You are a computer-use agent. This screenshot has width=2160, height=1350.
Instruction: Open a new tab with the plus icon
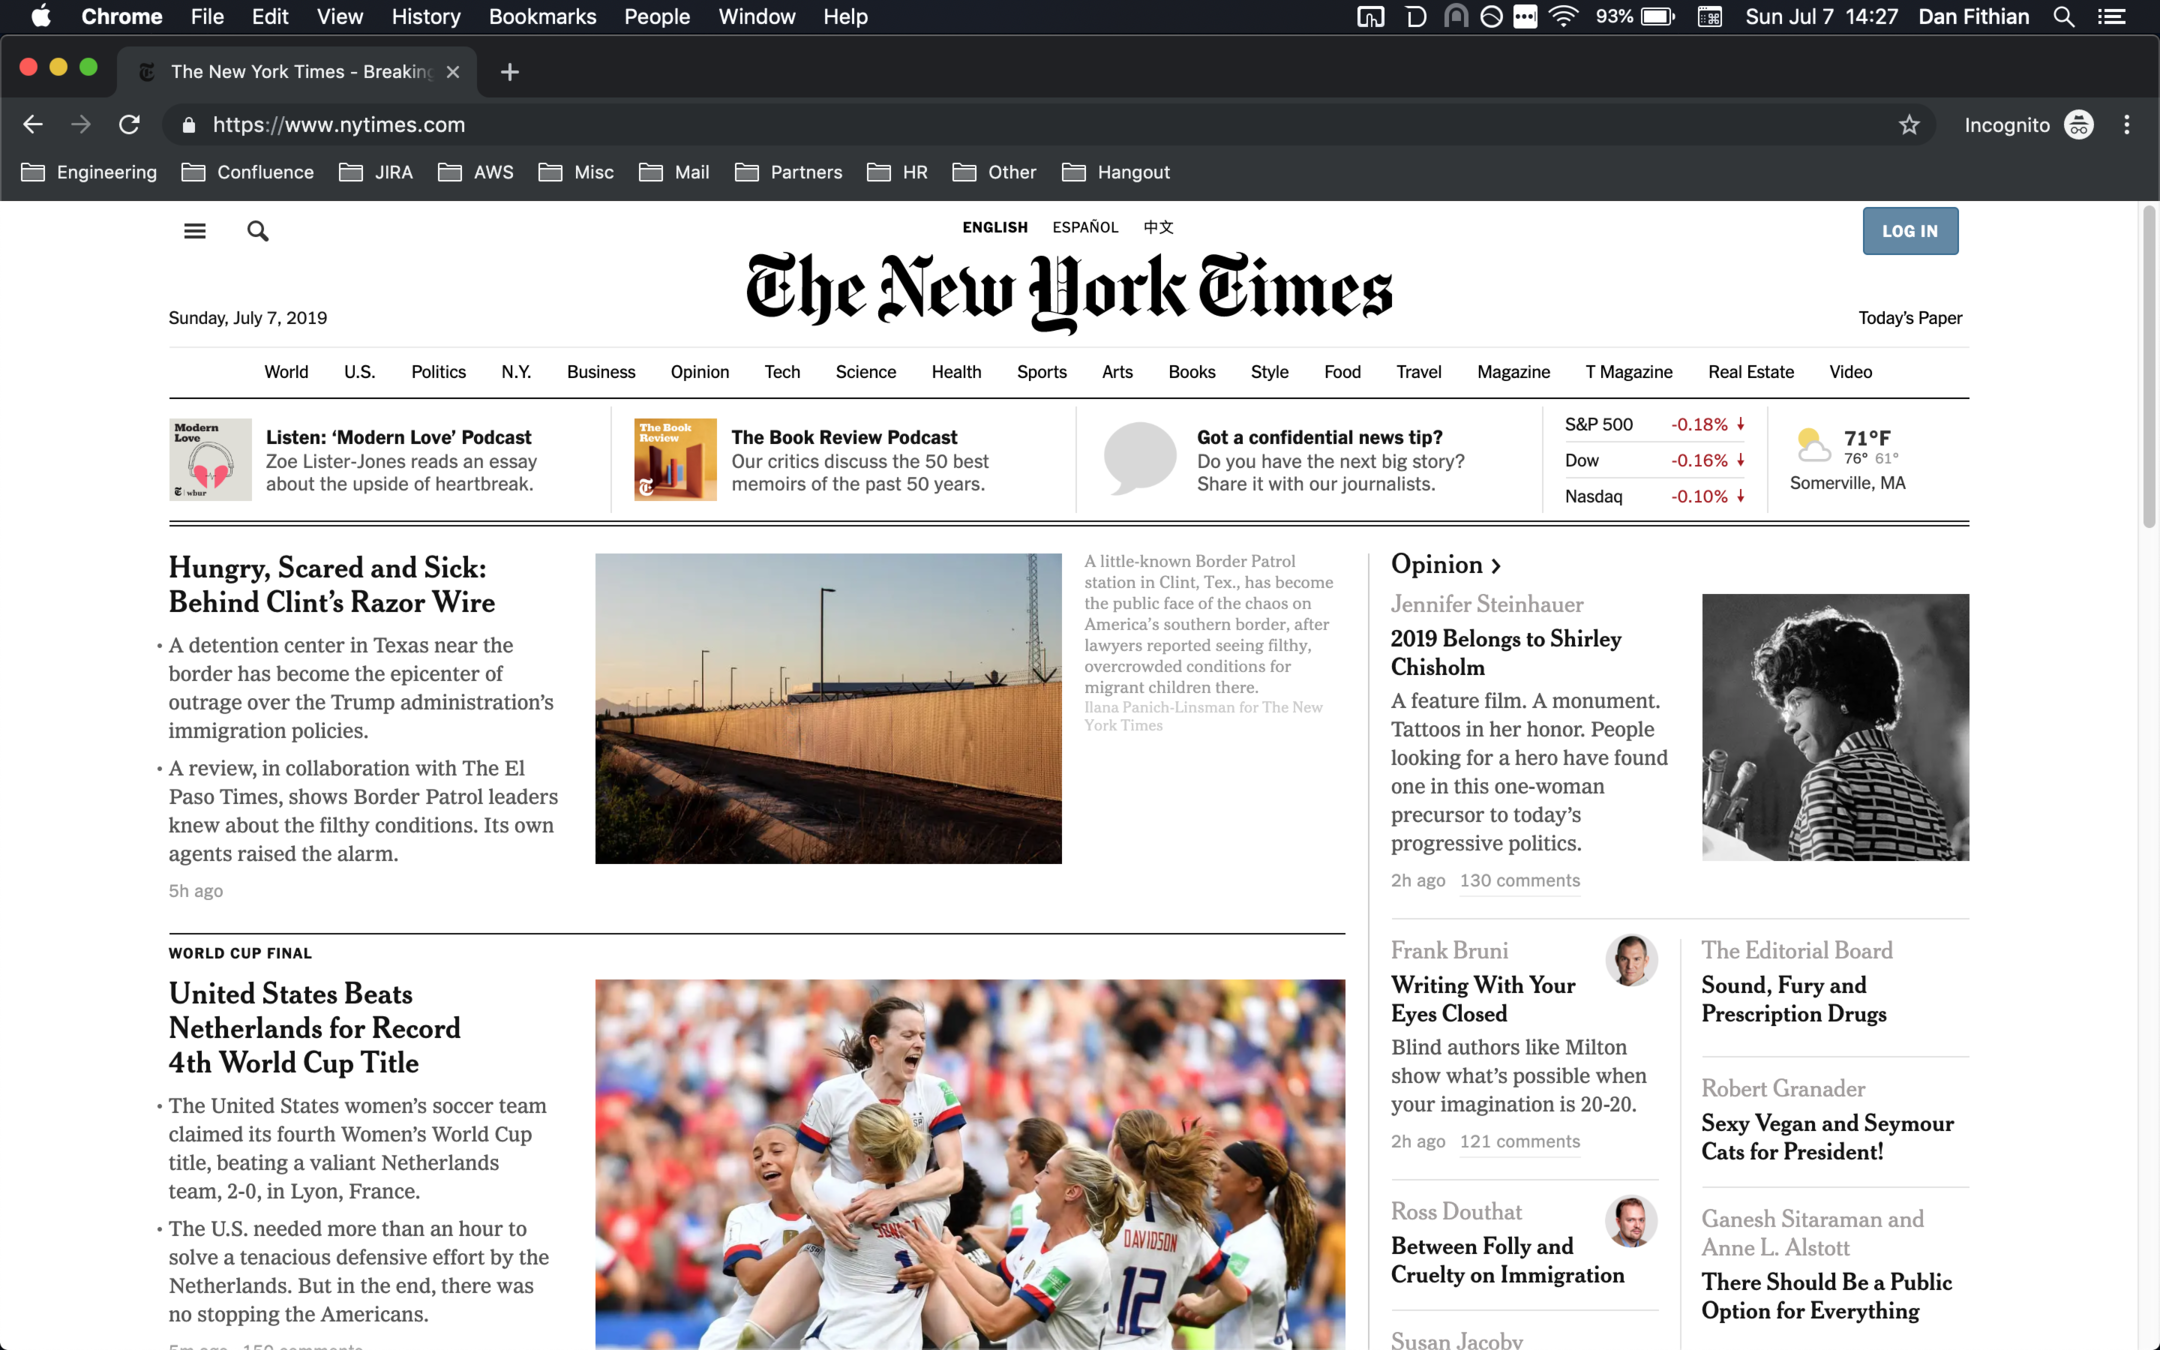510,72
